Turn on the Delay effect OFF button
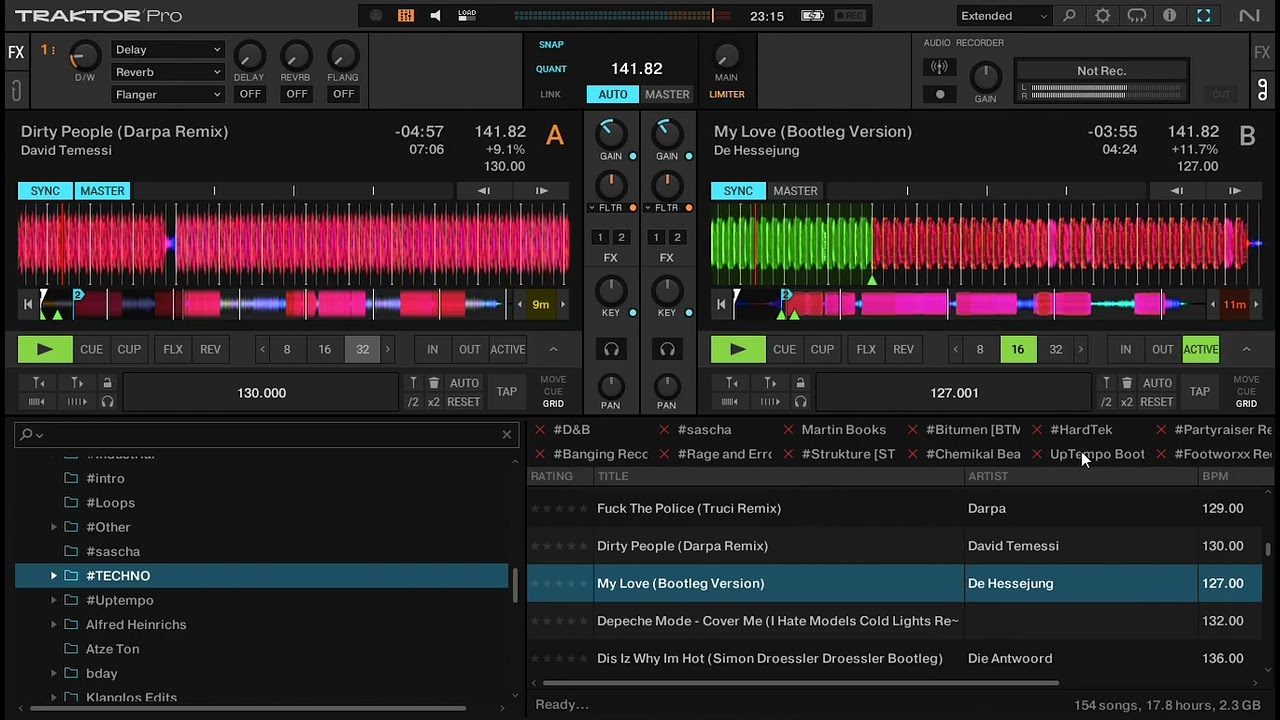Image resolution: width=1280 pixels, height=720 pixels. (x=250, y=94)
